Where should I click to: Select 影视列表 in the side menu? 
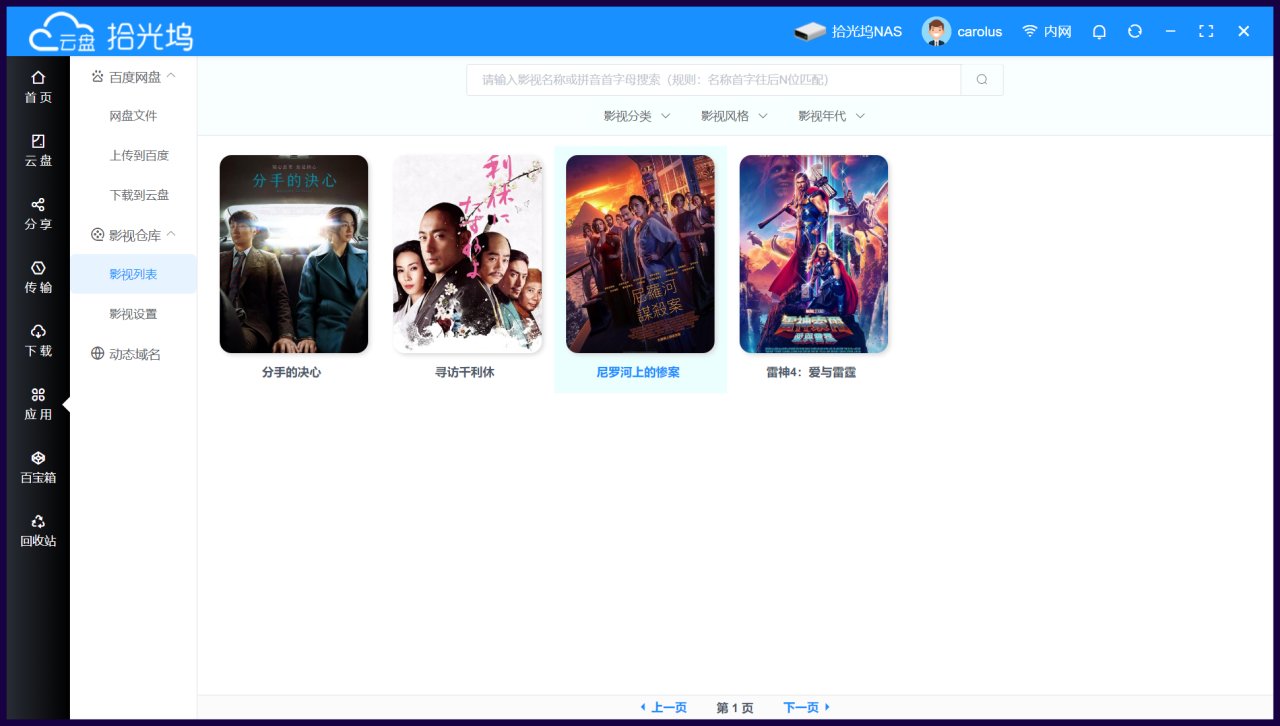(133, 274)
